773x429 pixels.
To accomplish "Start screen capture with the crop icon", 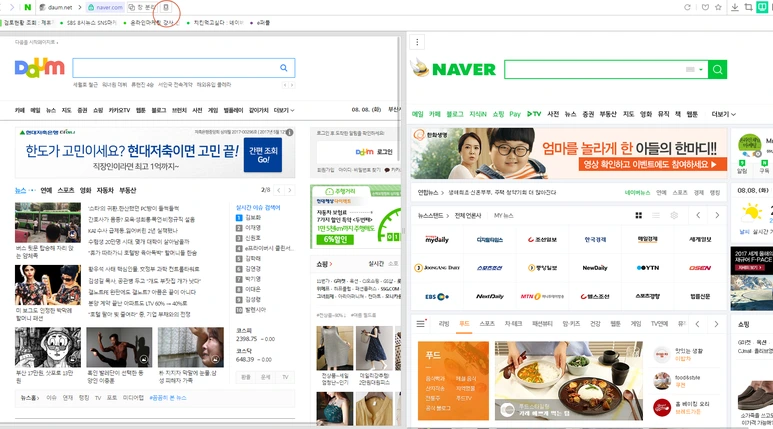I will (748, 7).
